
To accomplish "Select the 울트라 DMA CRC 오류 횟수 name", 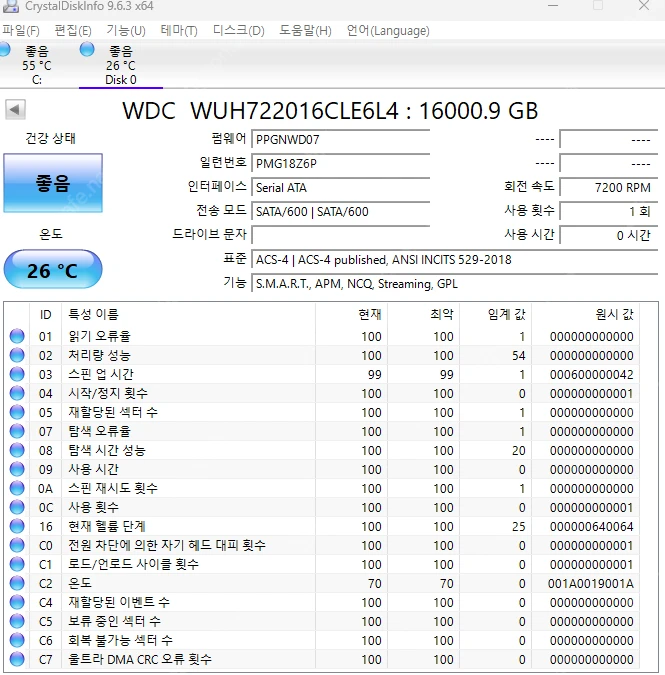I will point(140,659).
